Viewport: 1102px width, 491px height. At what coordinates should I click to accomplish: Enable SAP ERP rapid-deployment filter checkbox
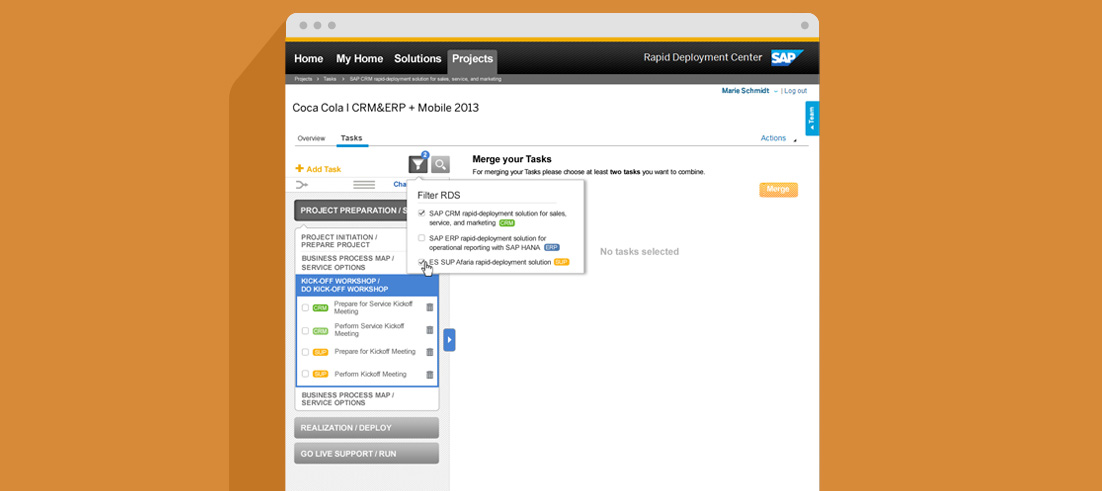(x=422, y=238)
